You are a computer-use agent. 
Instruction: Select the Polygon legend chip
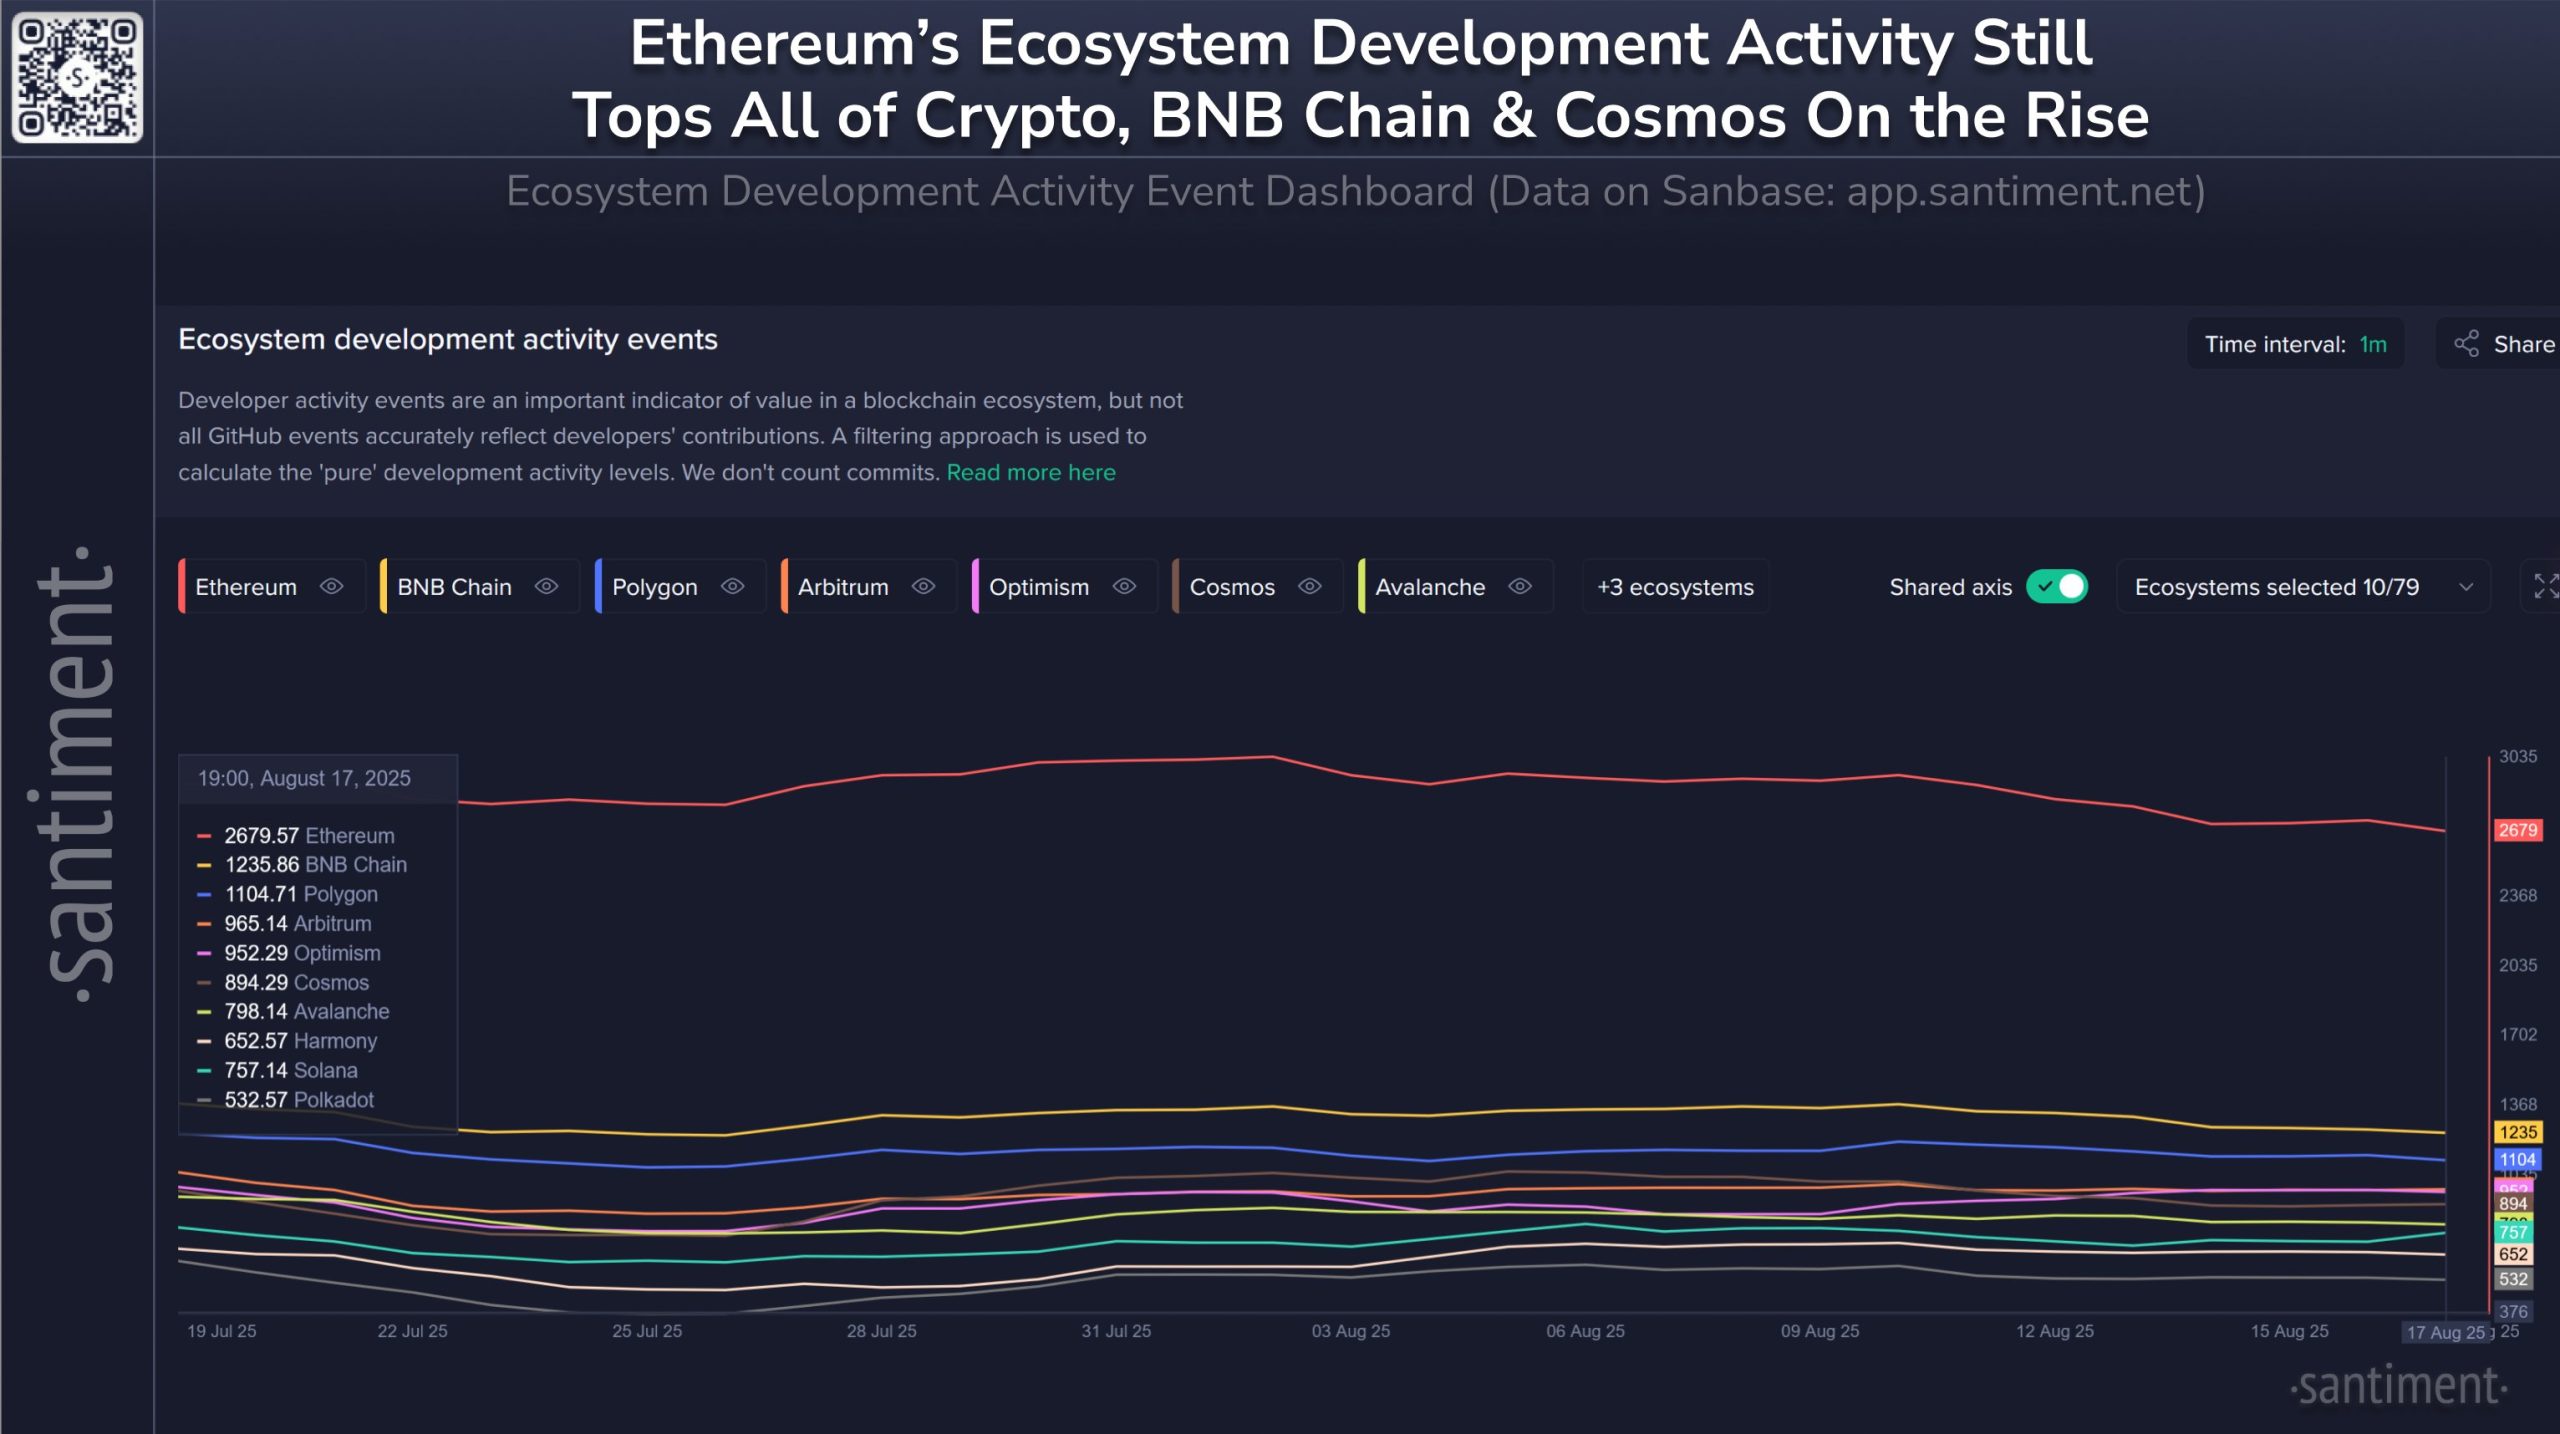pos(655,587)
